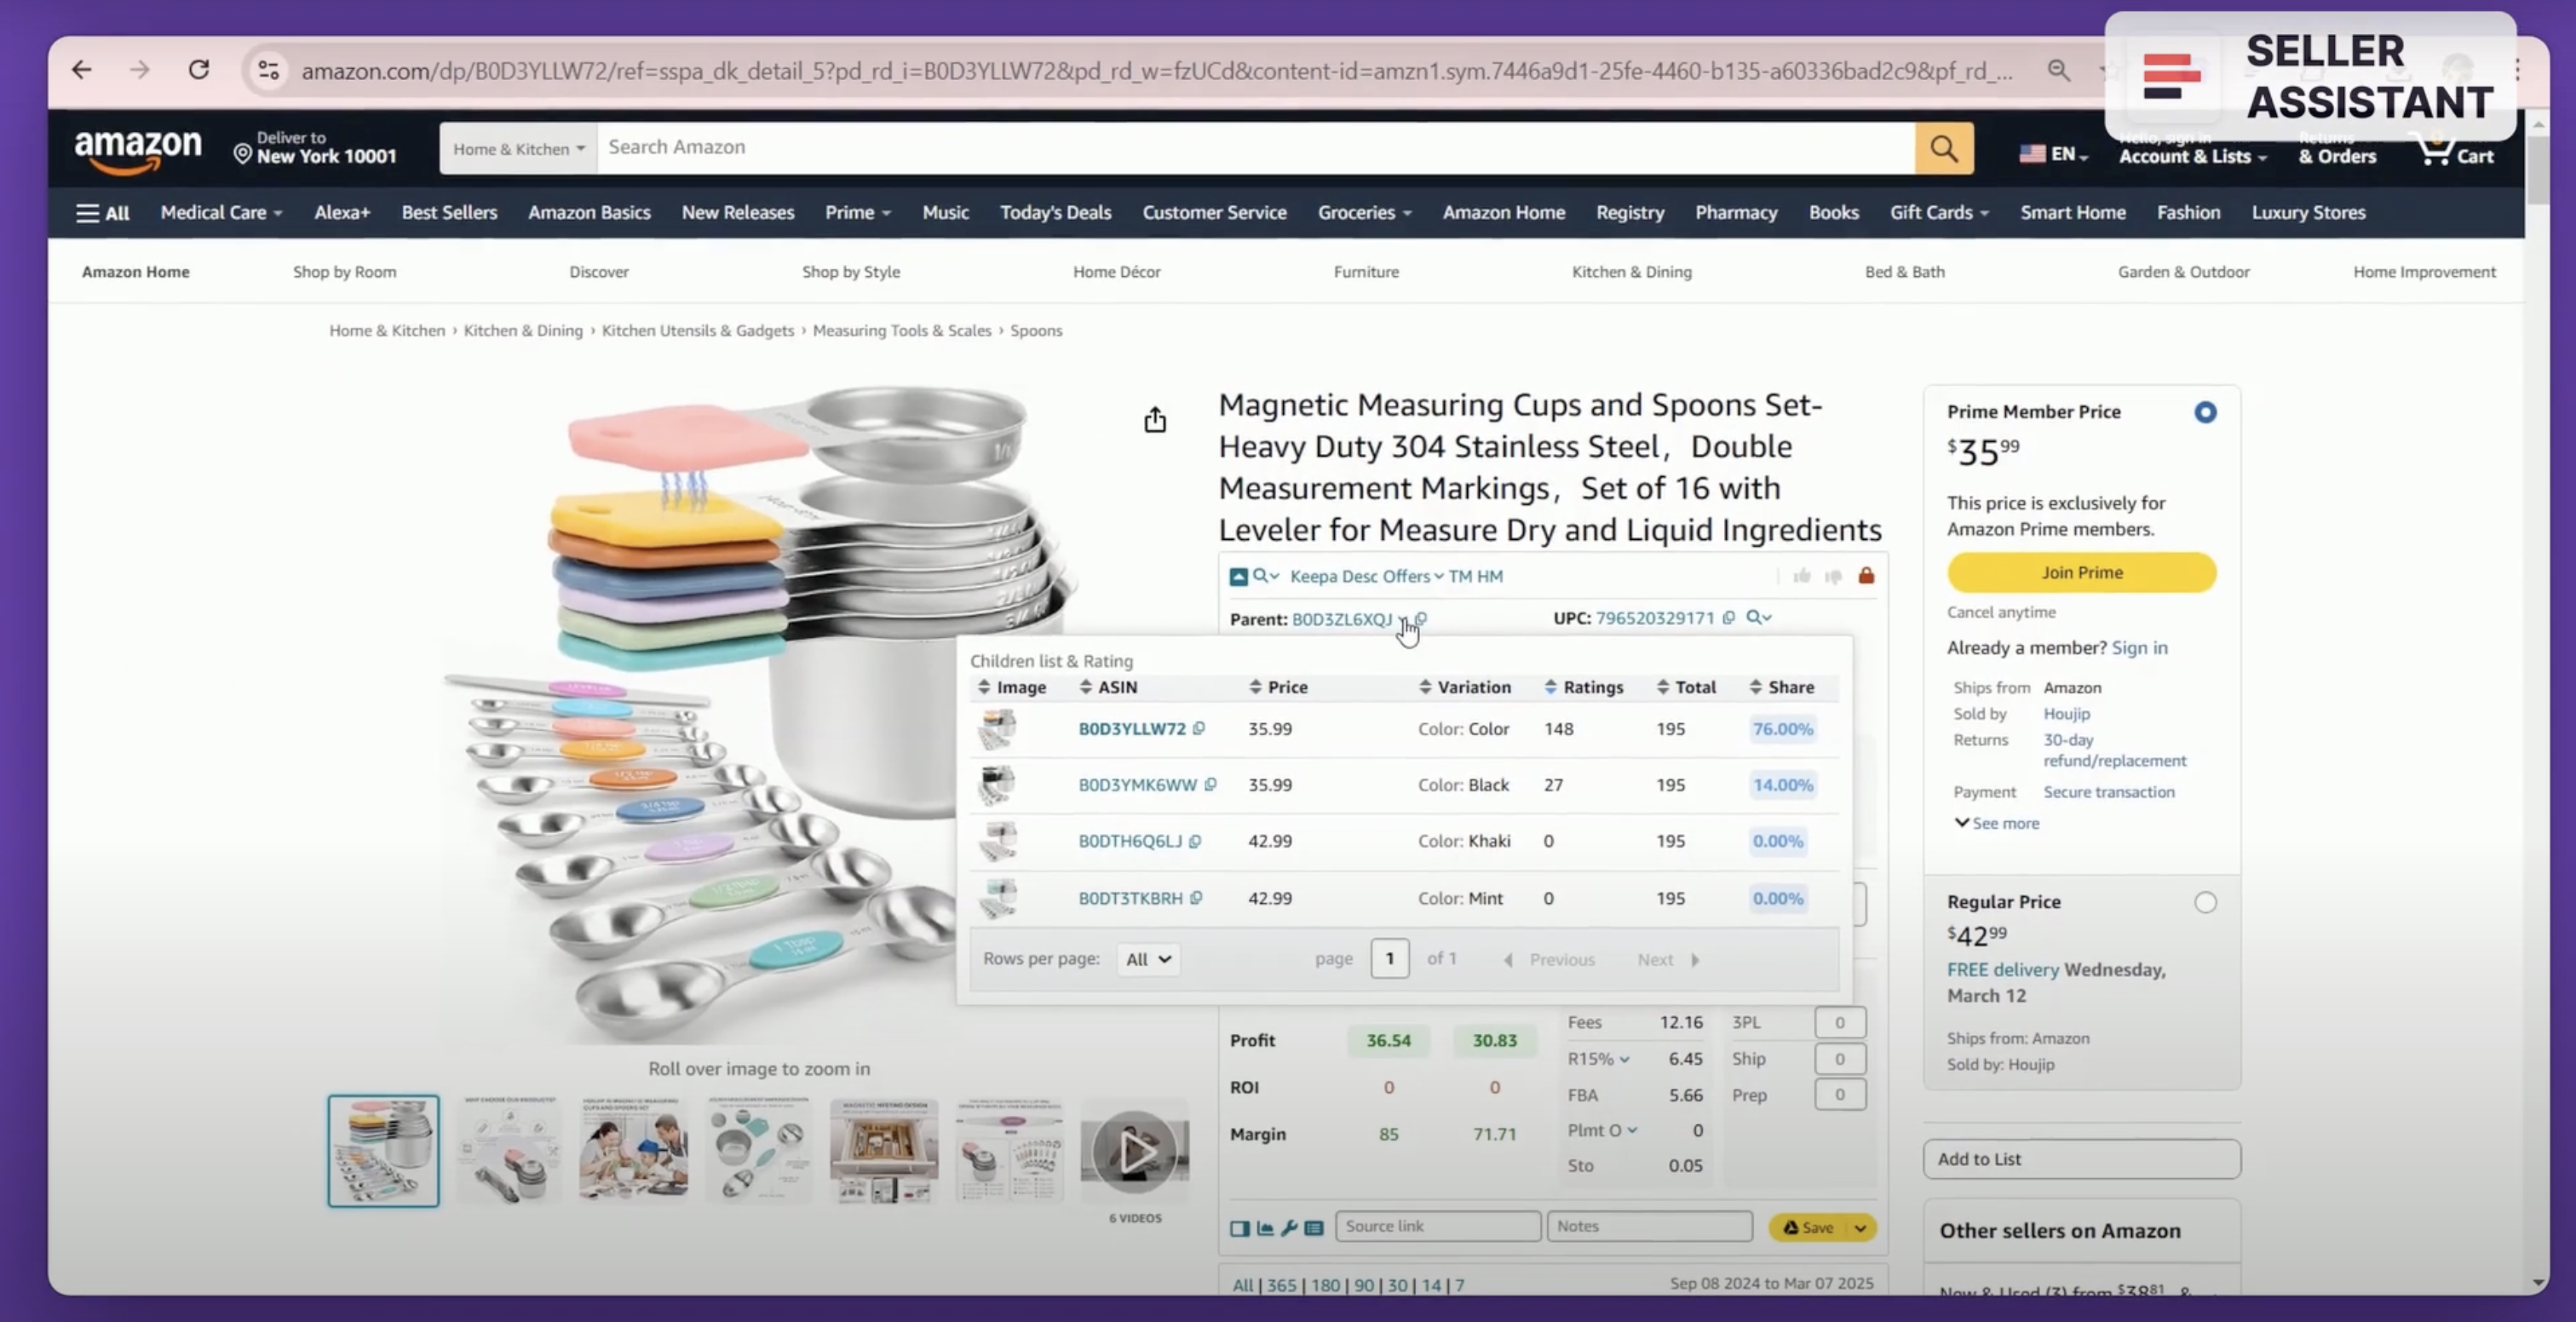The image size is (2576, 1322).
Task: Open the chevron next to the Save button
Action: 1859,1227
